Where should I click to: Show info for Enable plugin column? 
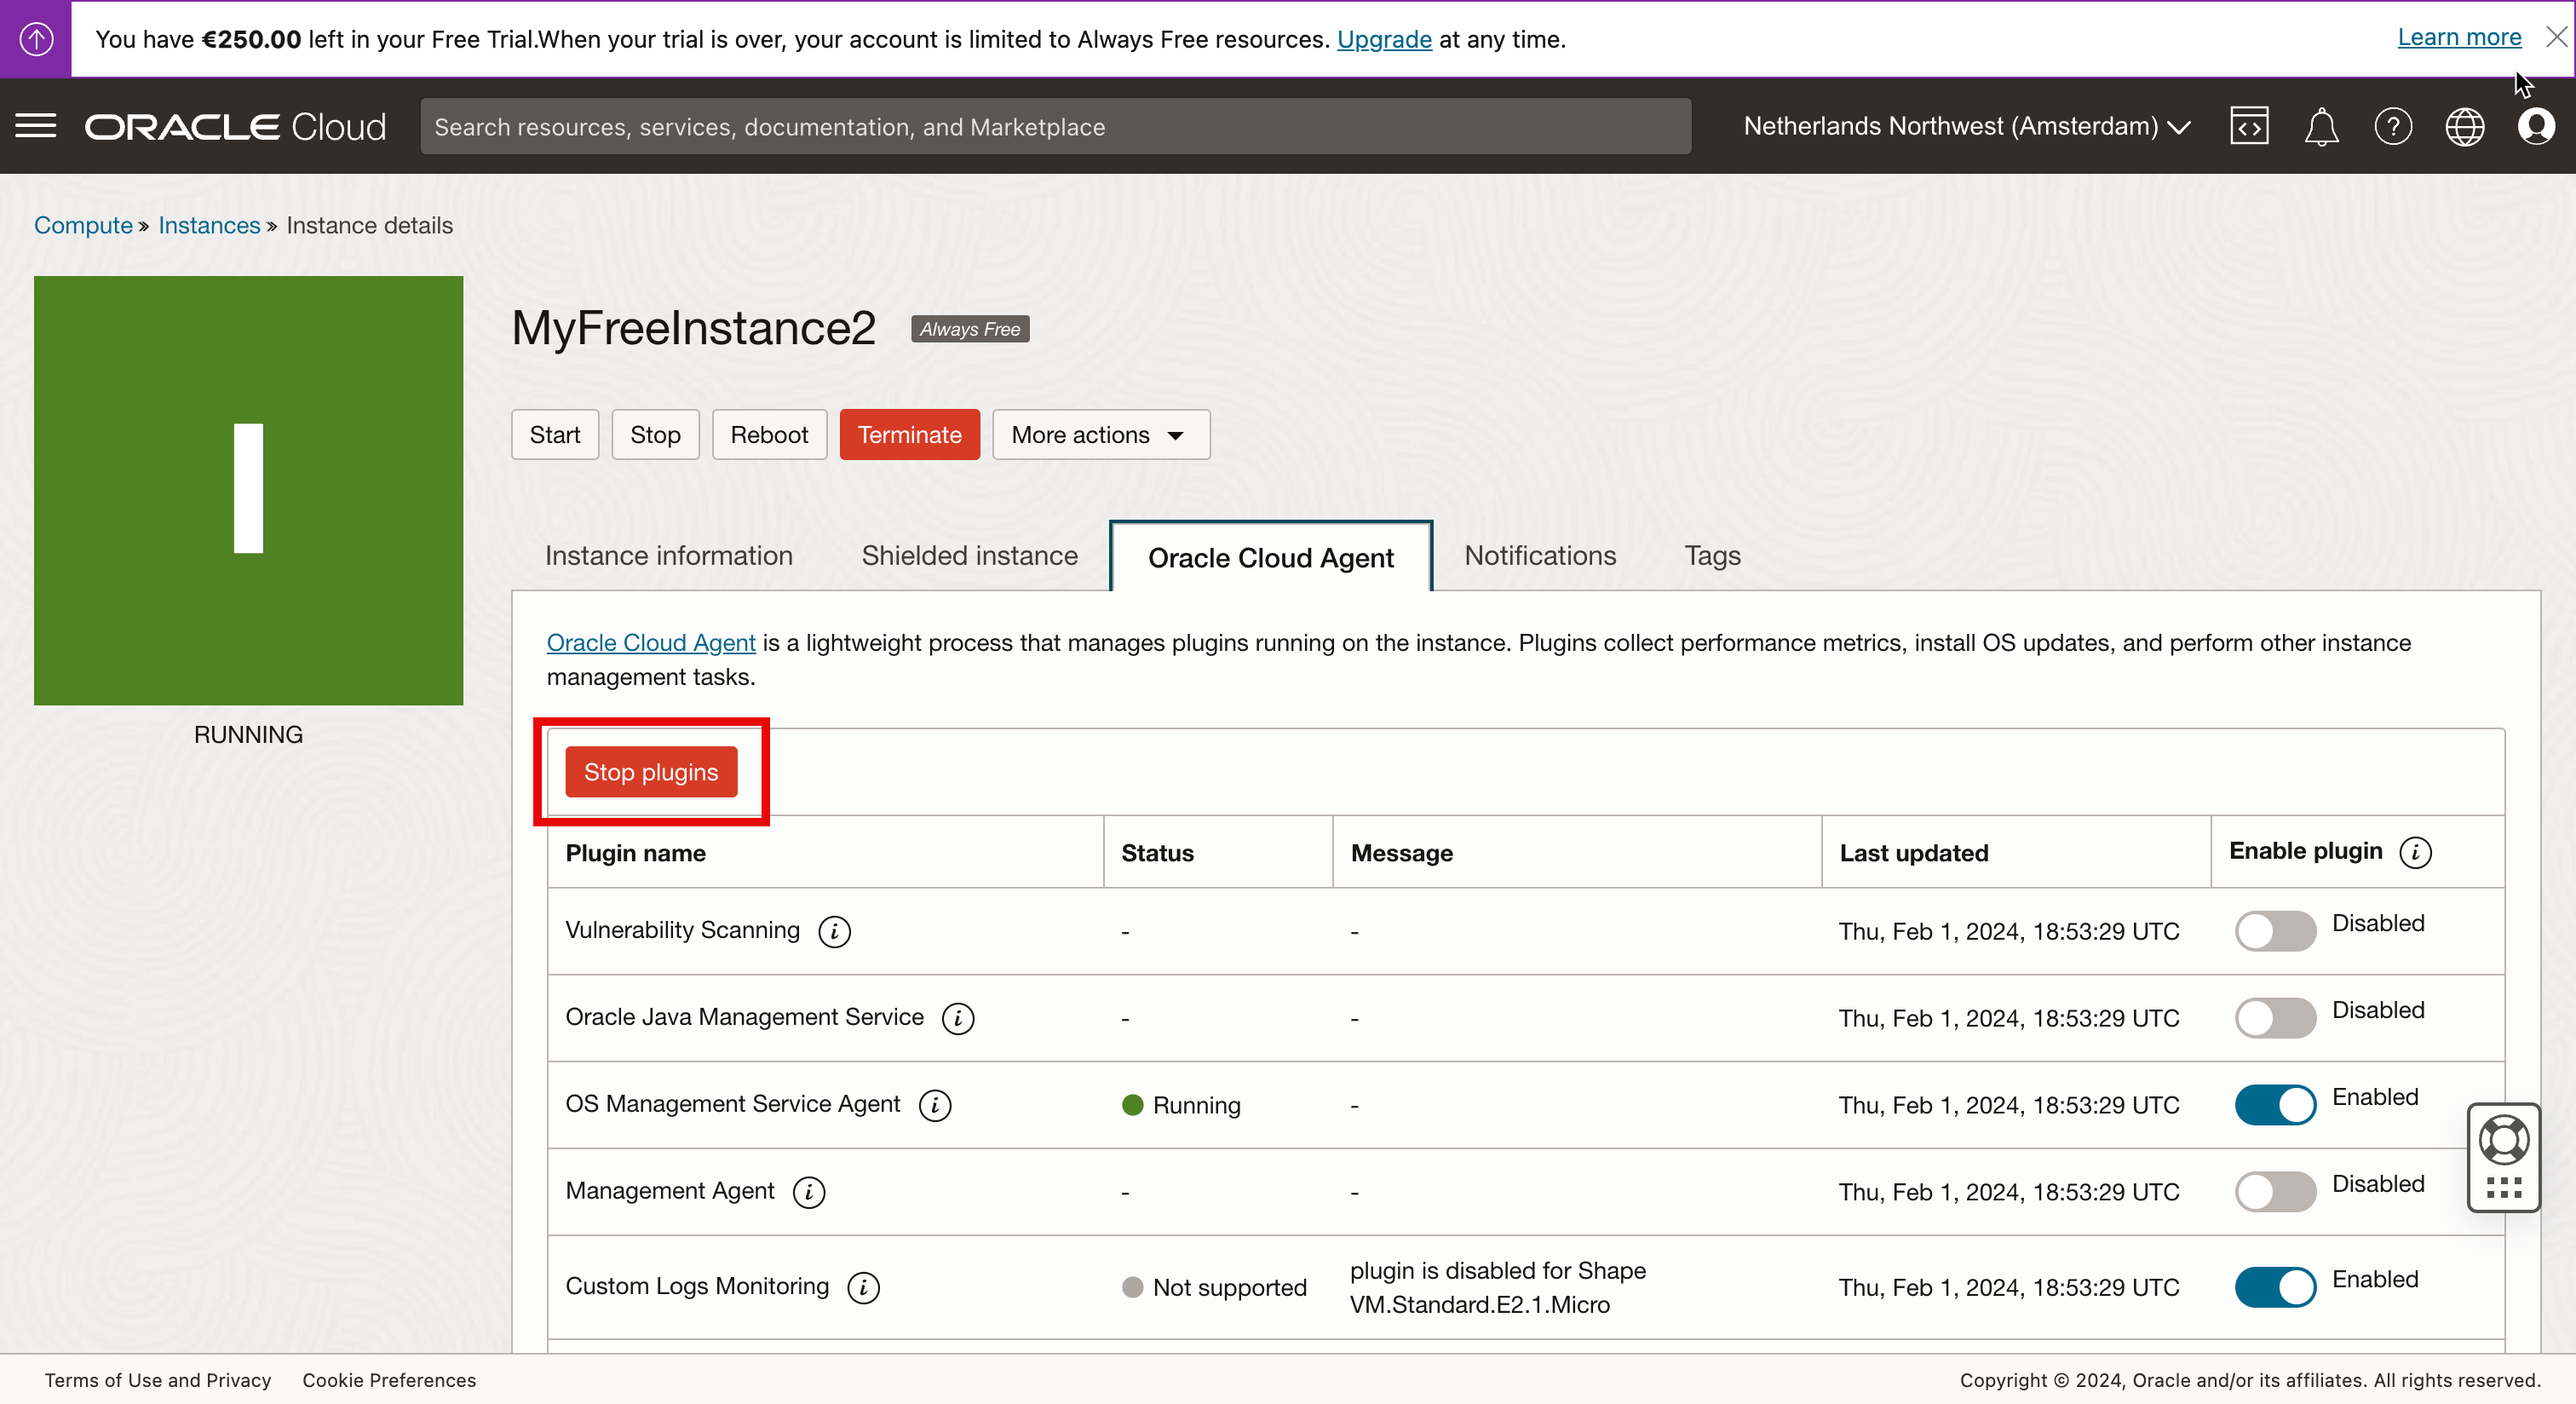click(2415, 852)
